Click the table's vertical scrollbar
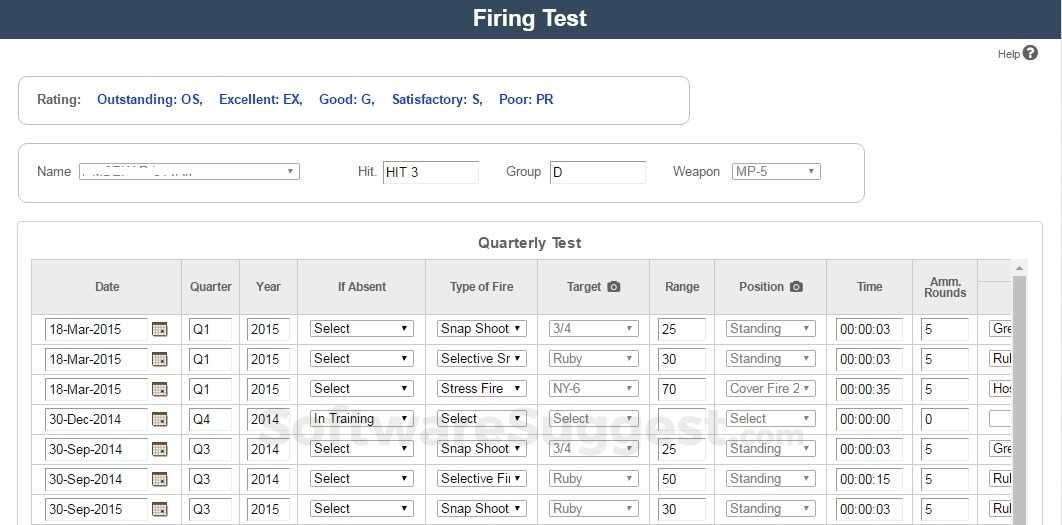1062x525 pixels. pyautogui.click(x=1020, y=400)
